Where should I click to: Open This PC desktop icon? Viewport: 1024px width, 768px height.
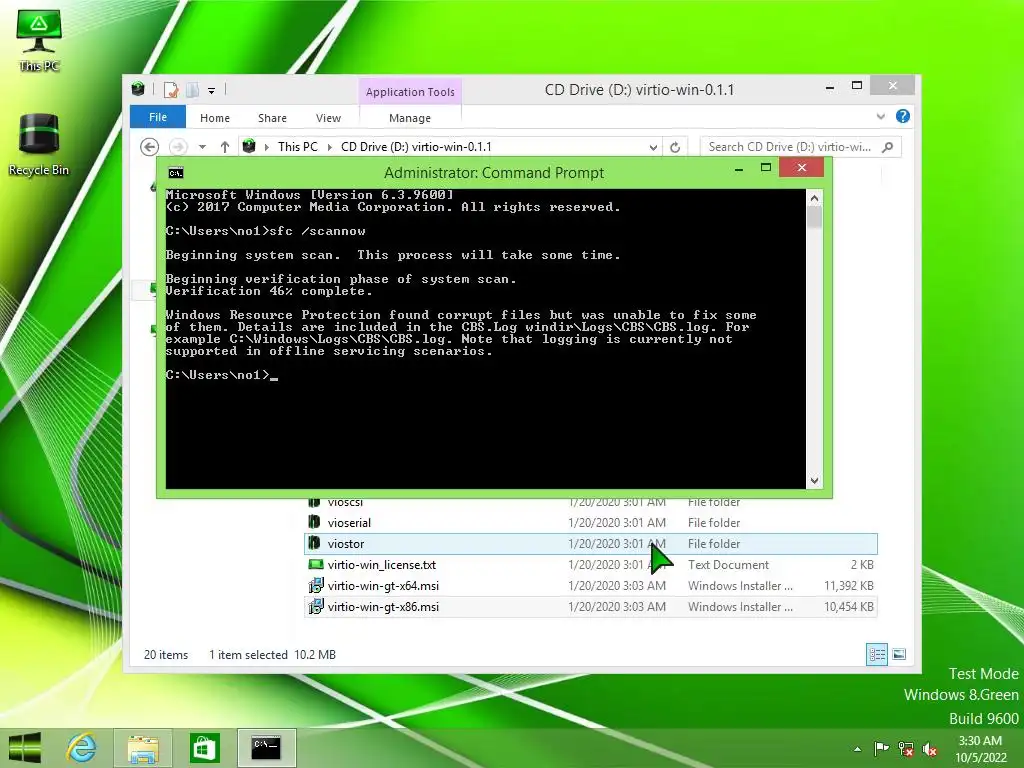tap(39, 40)
